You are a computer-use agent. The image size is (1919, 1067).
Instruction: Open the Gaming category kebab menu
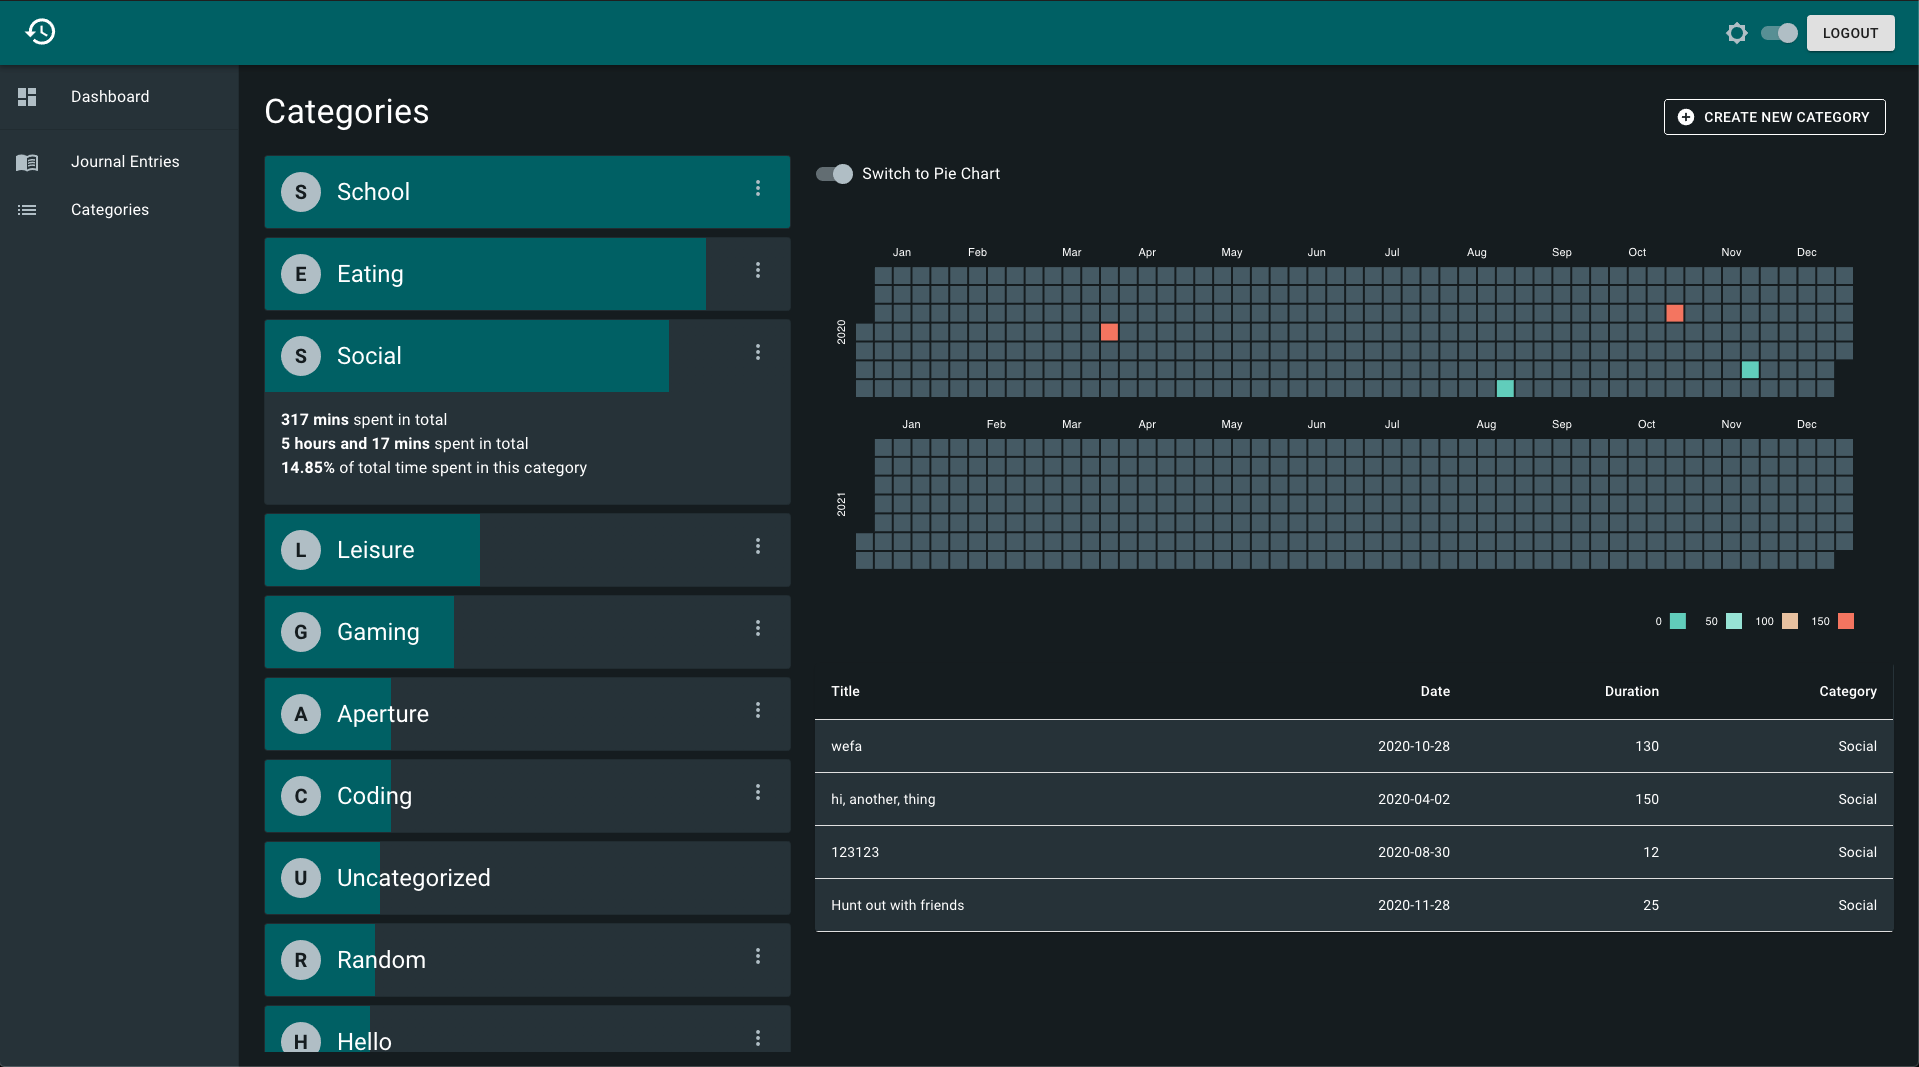click(758, 628)
